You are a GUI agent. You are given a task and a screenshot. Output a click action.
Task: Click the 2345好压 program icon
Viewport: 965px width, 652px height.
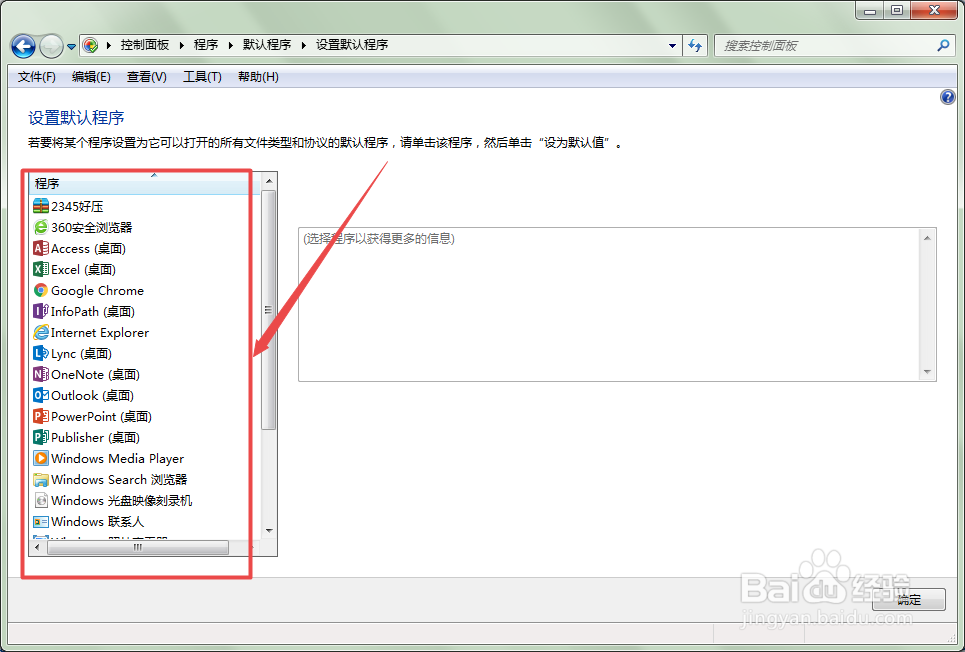click(41, 206)
